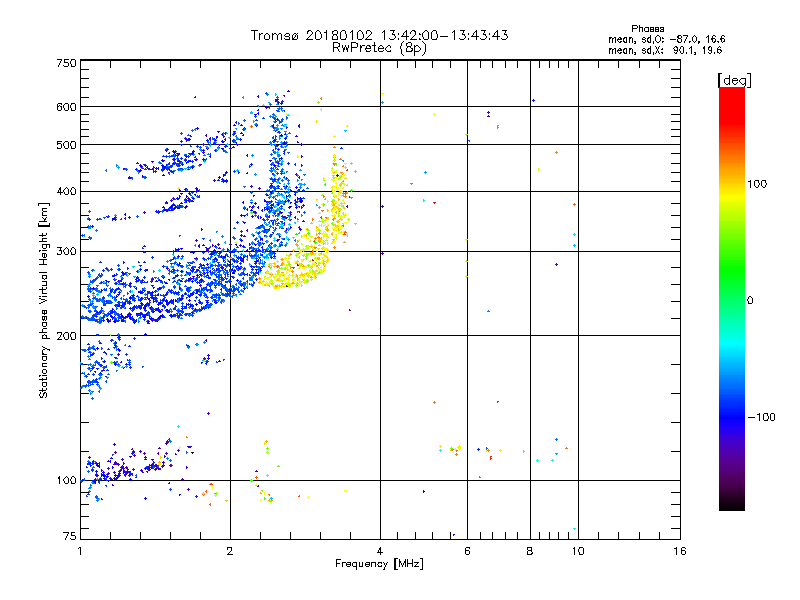Click the '[deg]' colorbar unit label

point(734,80)
